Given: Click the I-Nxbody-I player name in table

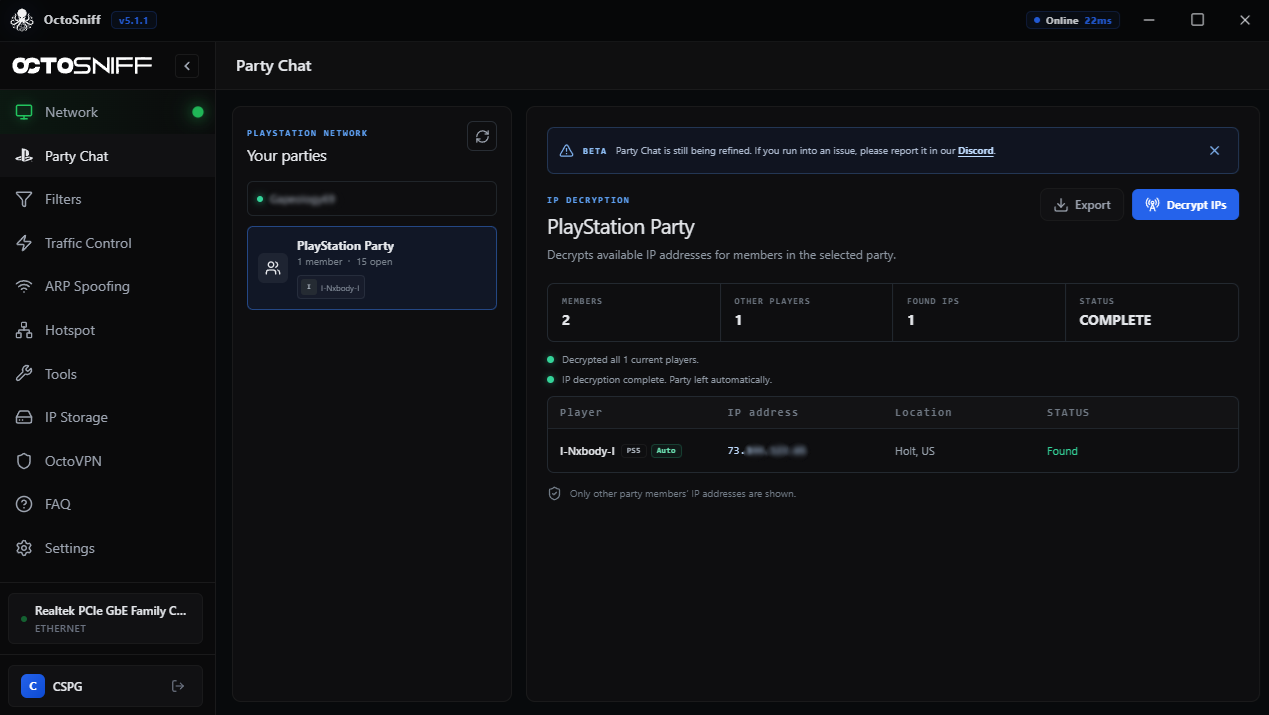Looking at the screenshot, I should point(587,451).
